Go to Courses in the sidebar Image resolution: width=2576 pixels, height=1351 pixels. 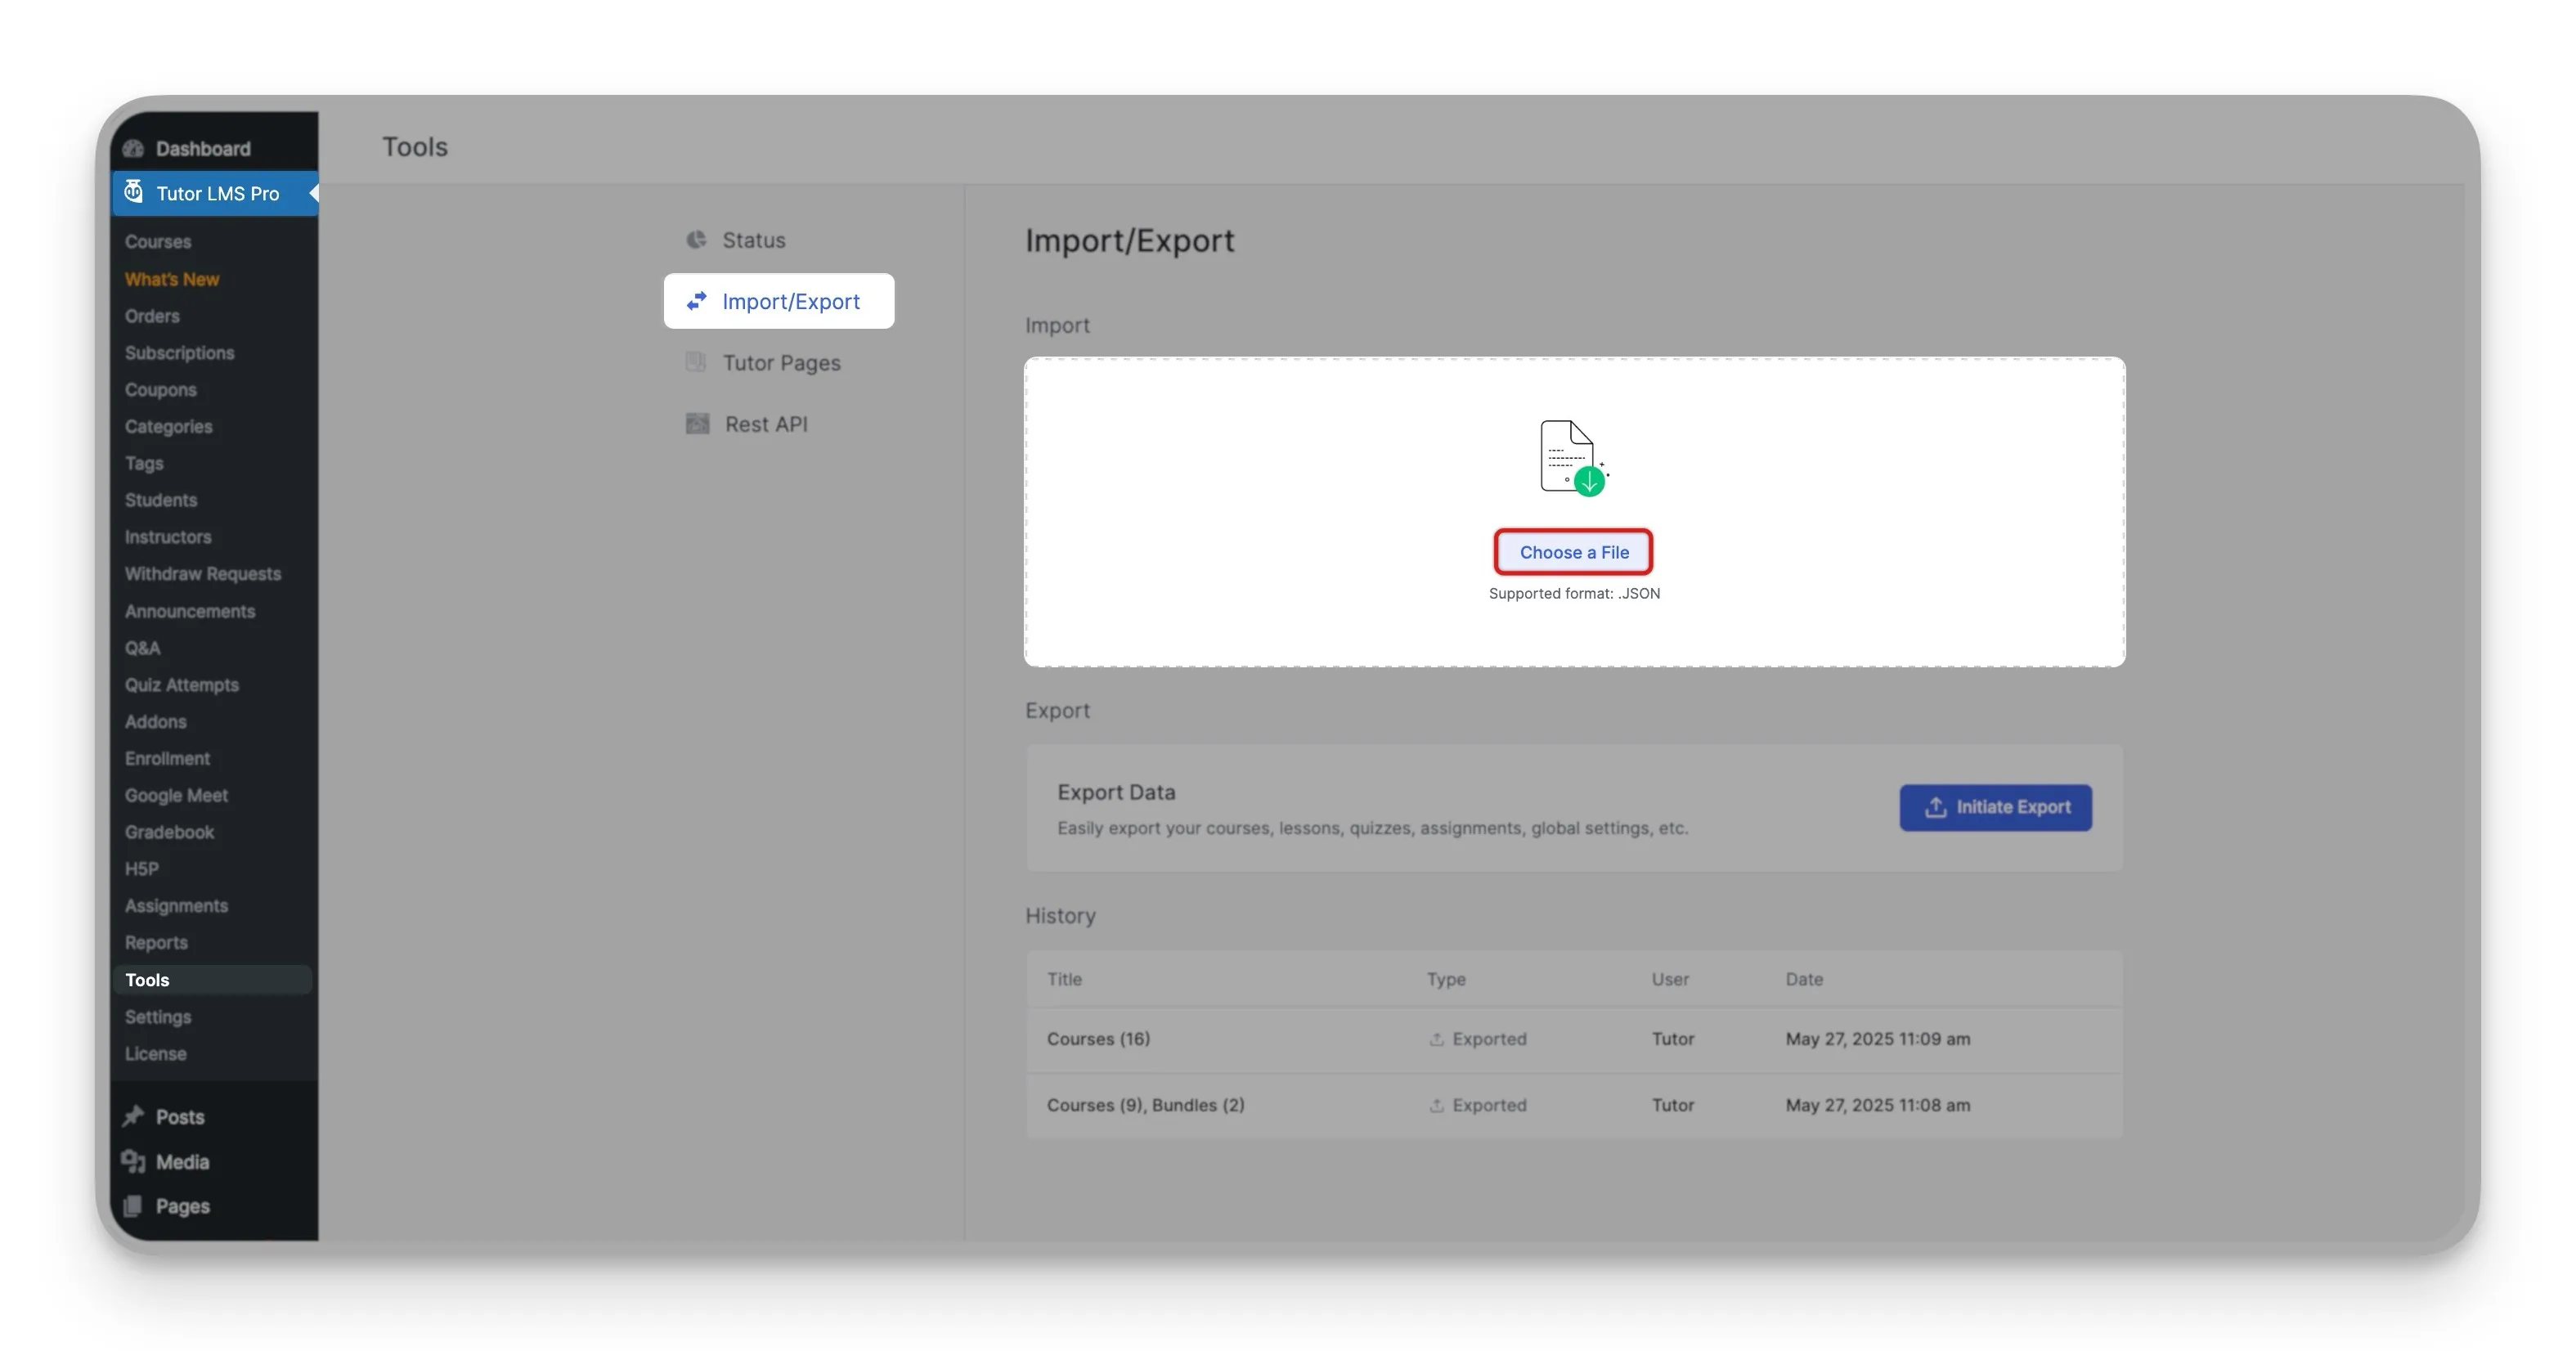(158, 241)
